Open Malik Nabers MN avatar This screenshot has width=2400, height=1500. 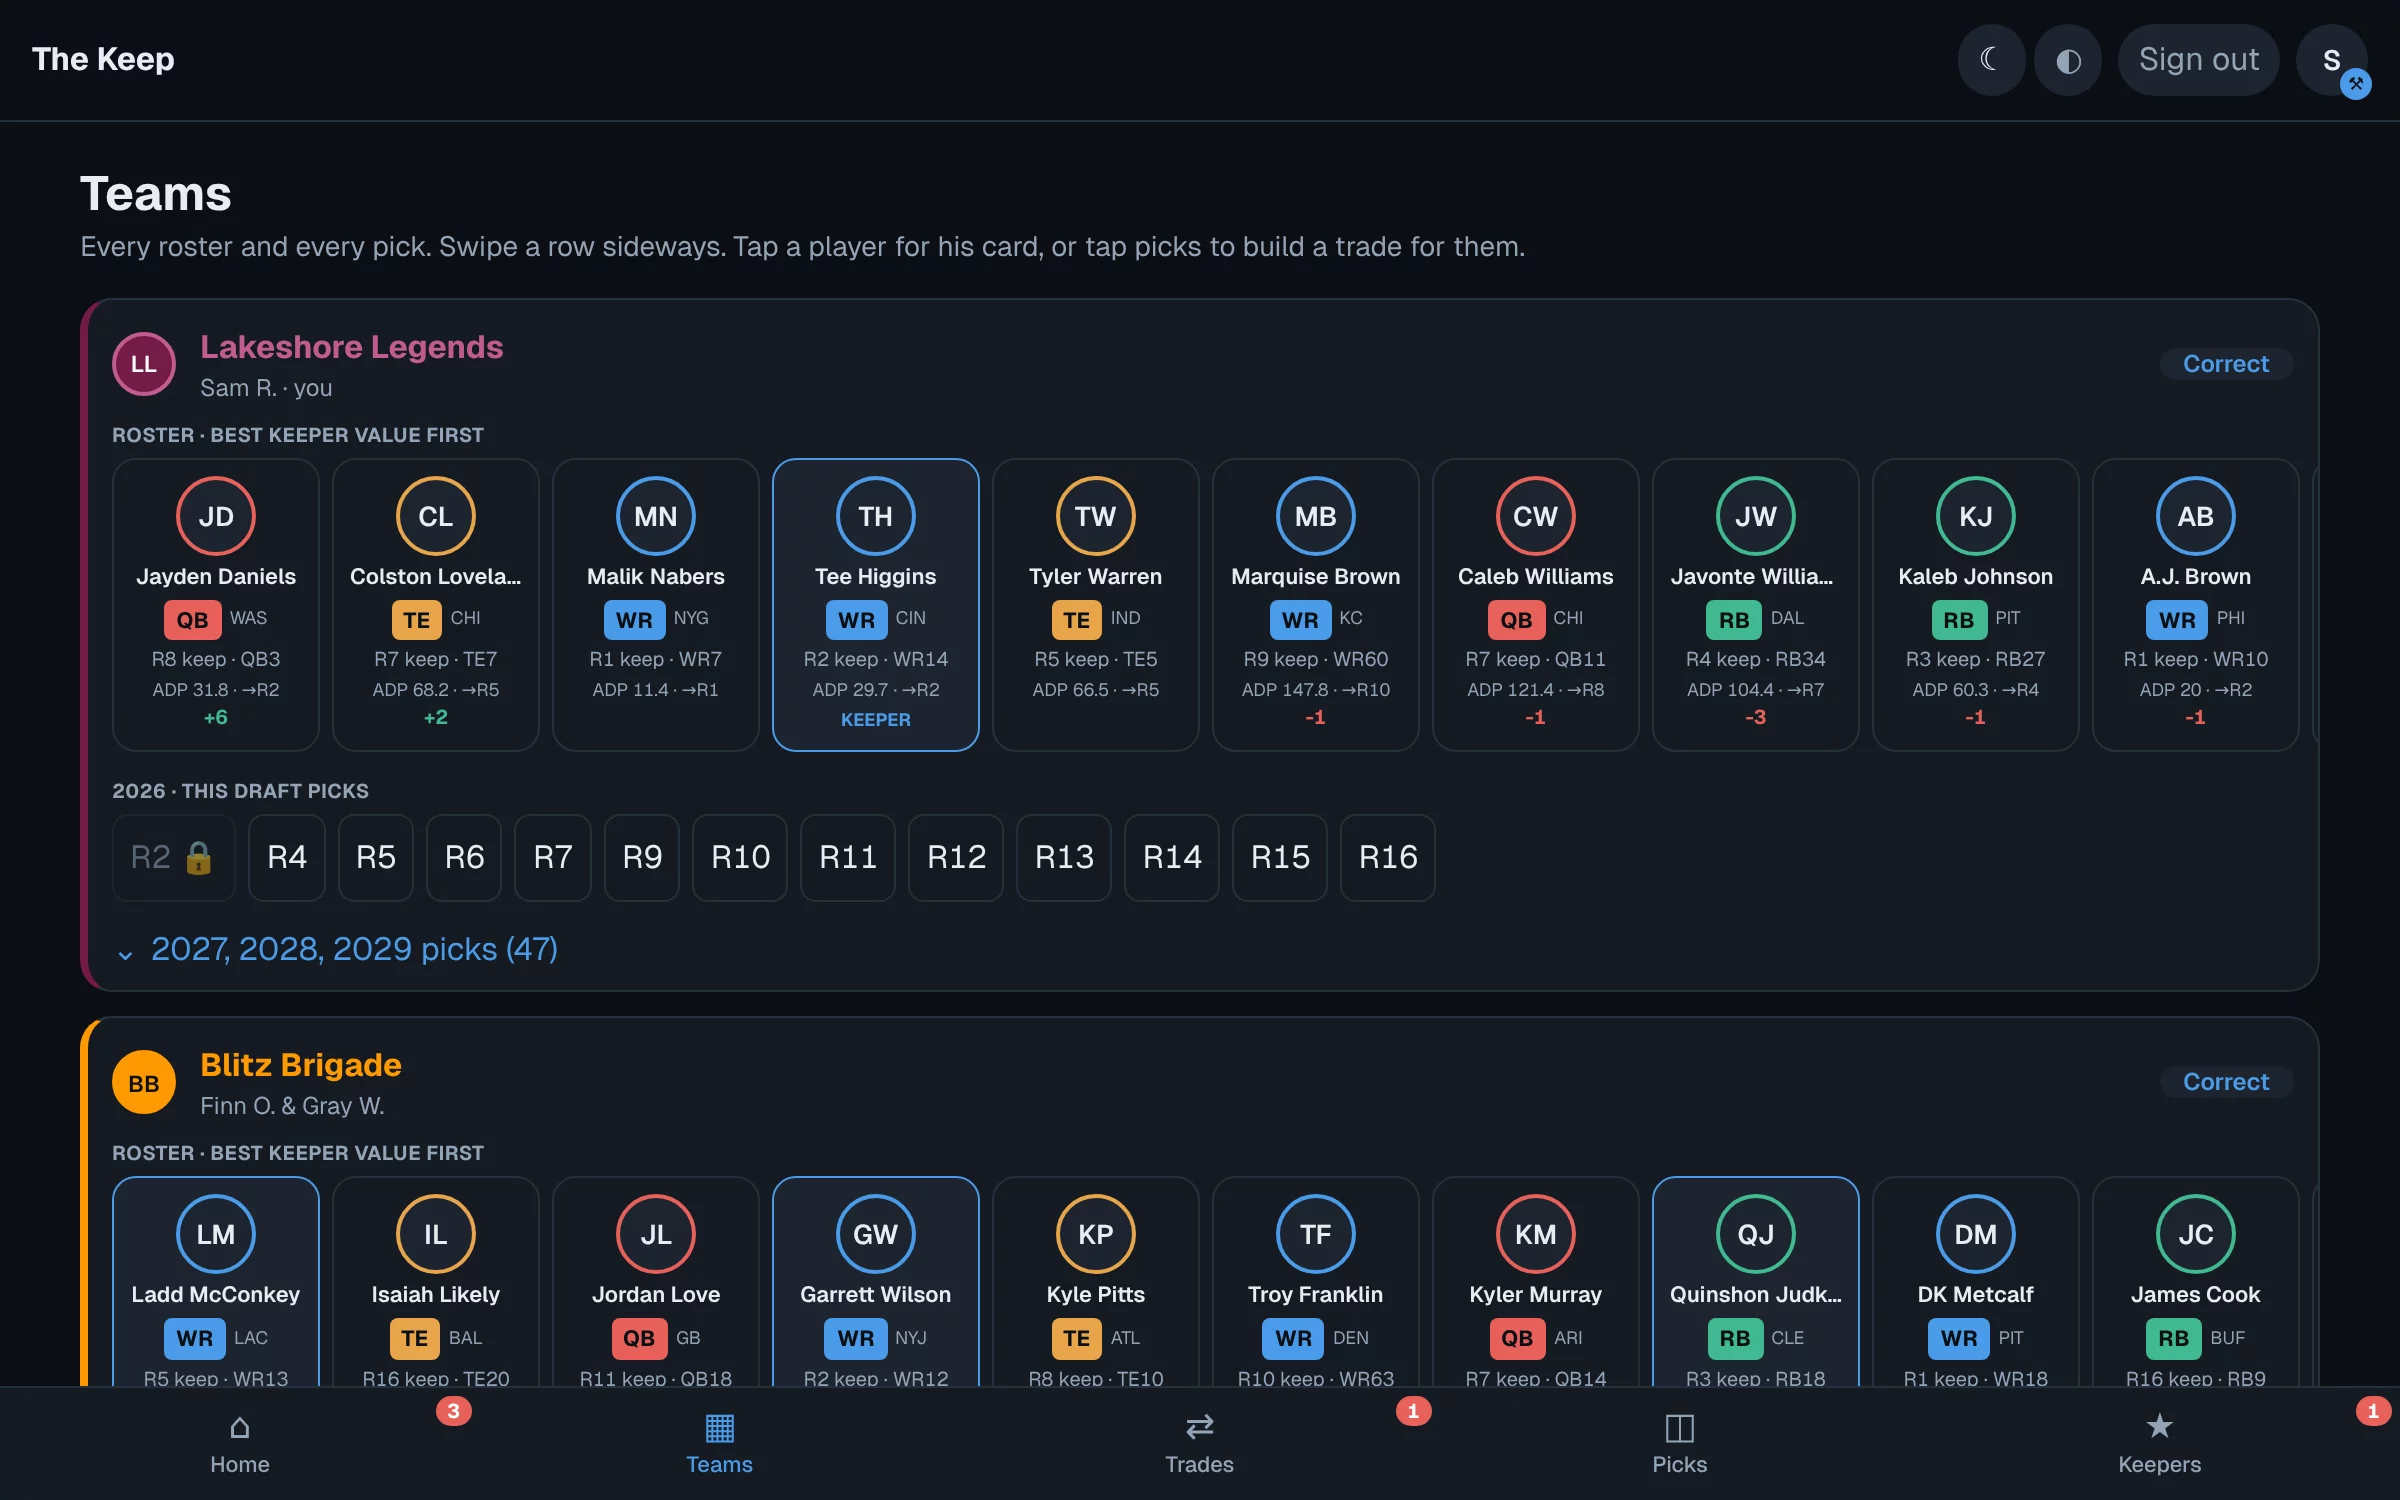click(656, 516)
